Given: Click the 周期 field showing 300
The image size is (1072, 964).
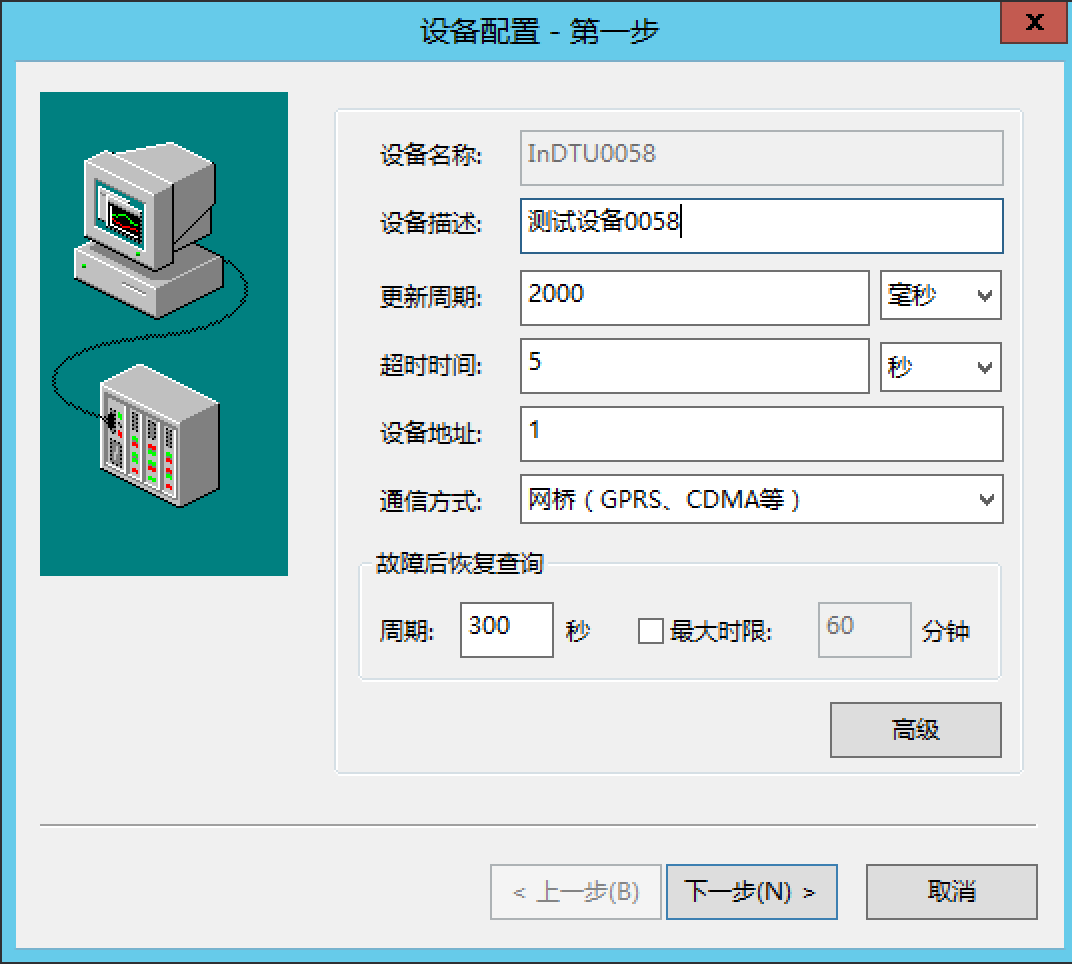Looking at the screenshot, I should point(506,630).
